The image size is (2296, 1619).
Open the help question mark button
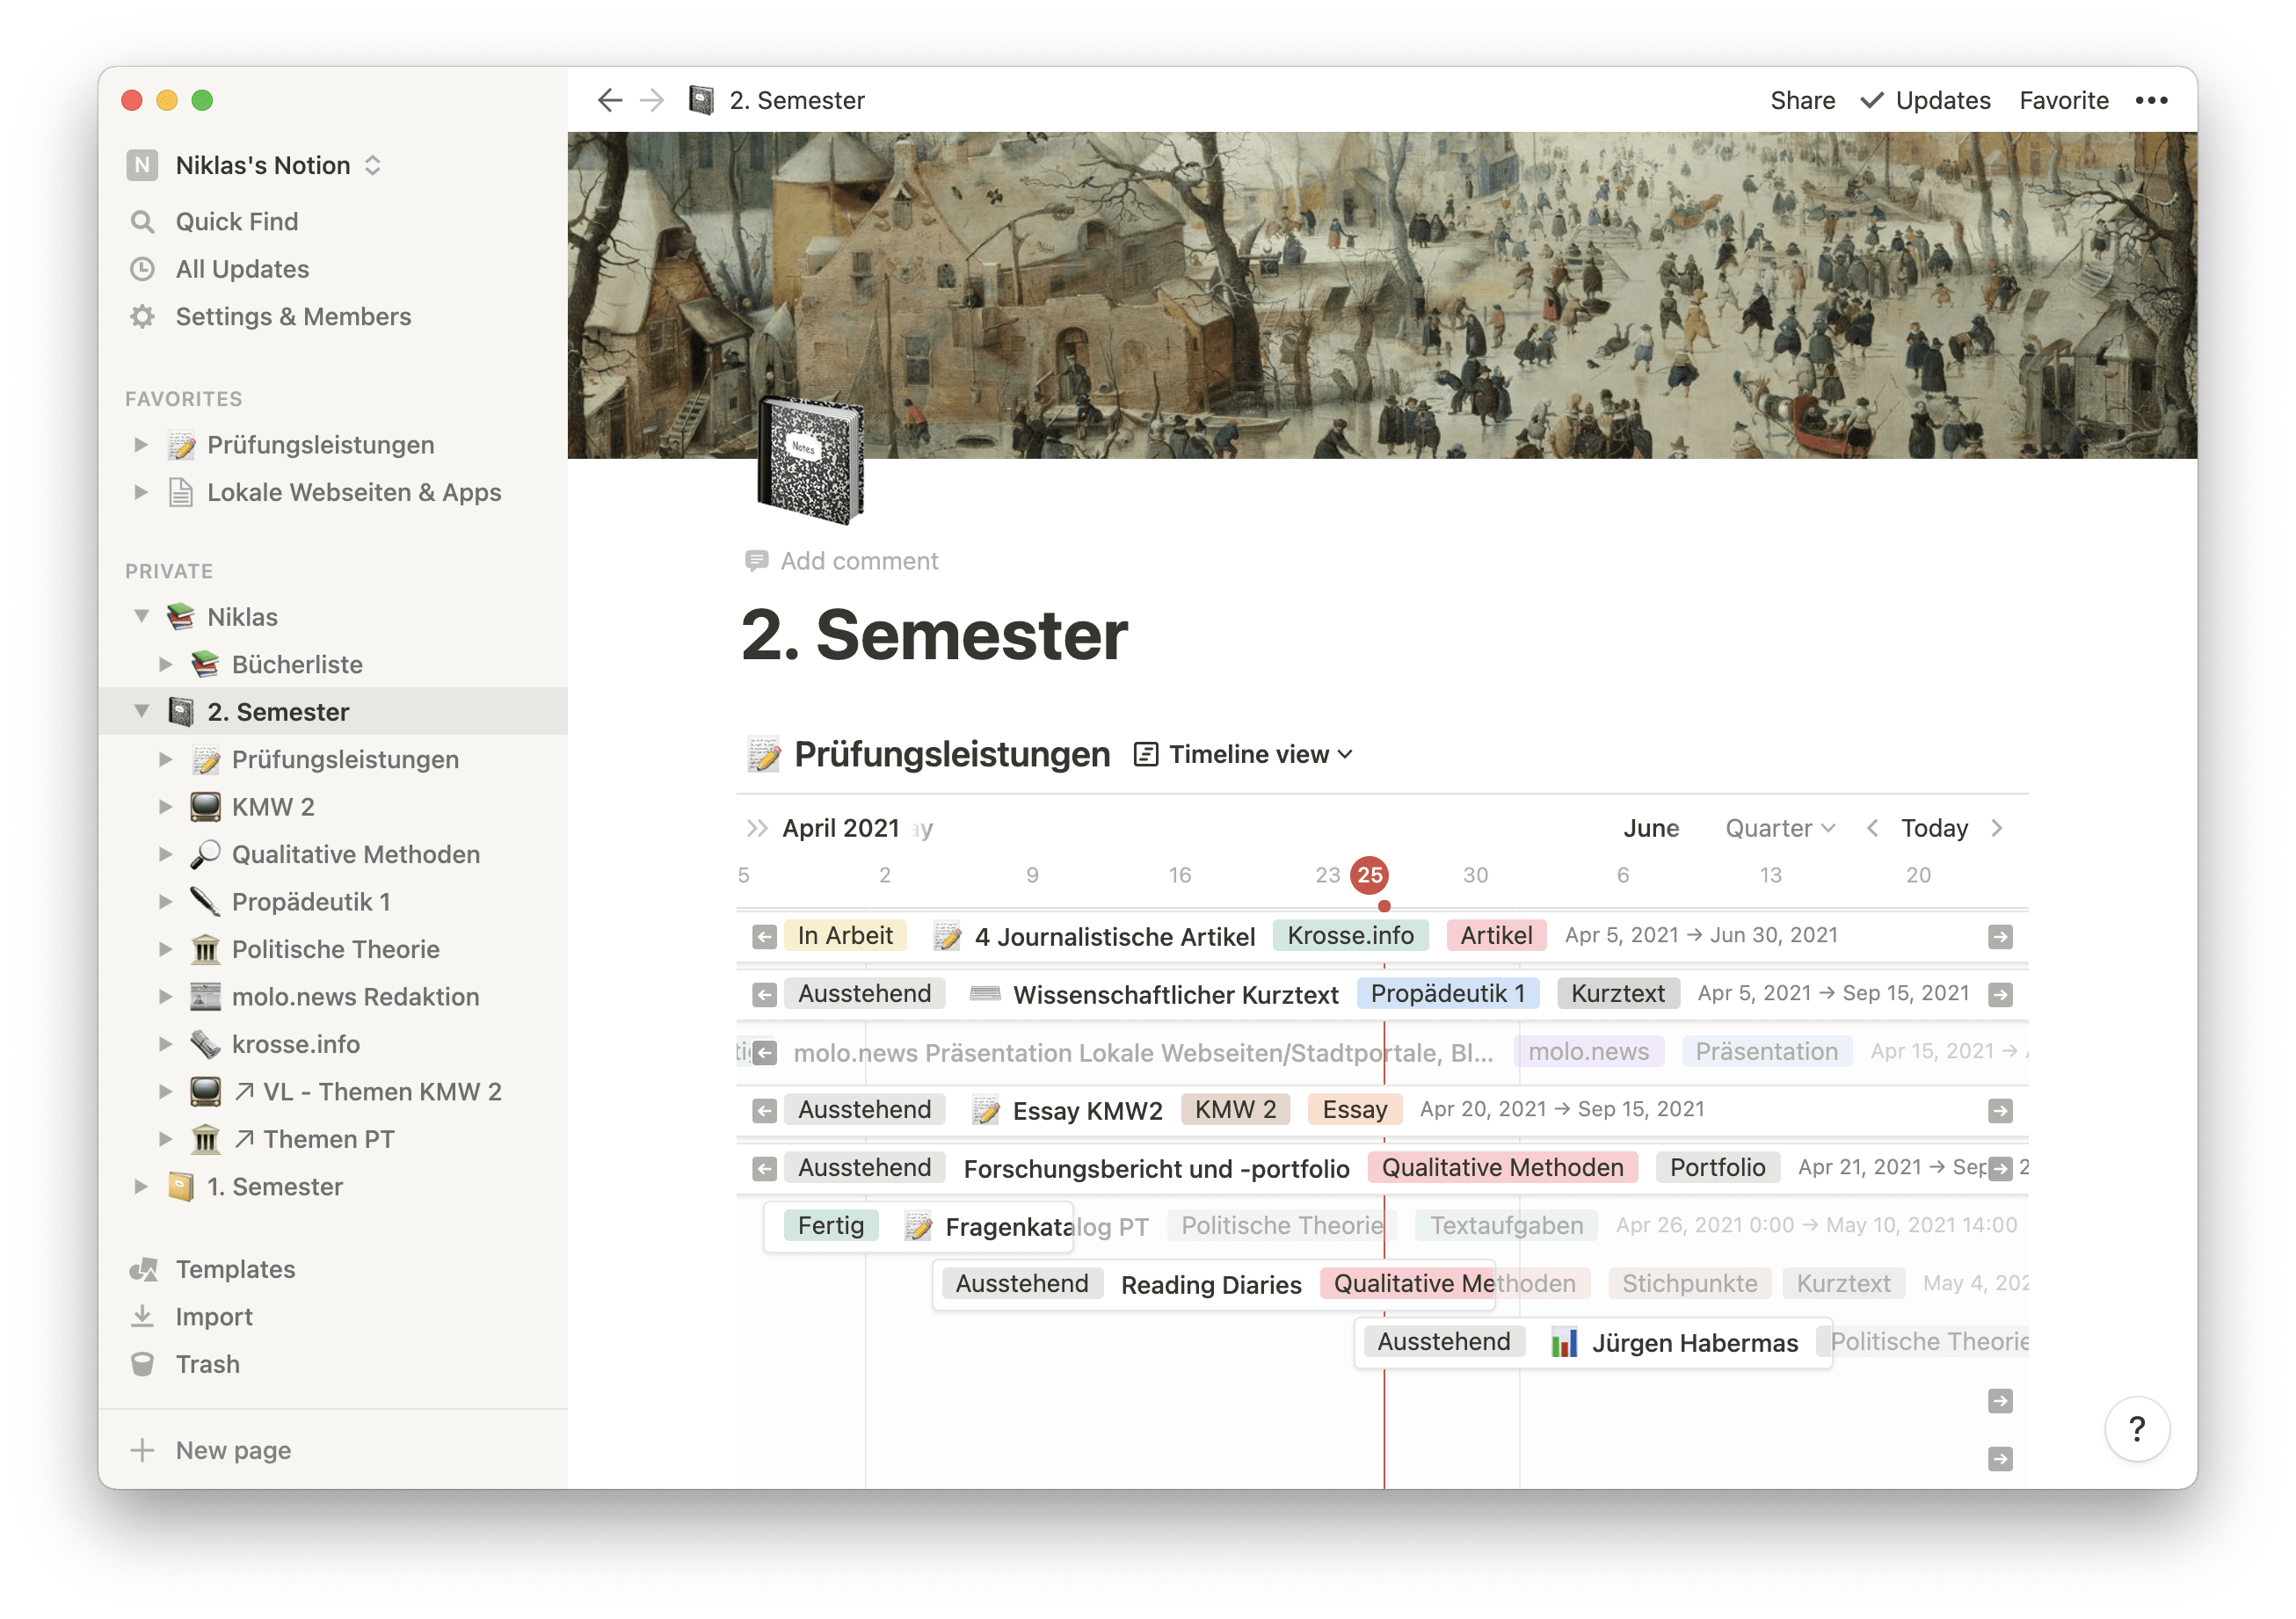coord(2136,1429)
